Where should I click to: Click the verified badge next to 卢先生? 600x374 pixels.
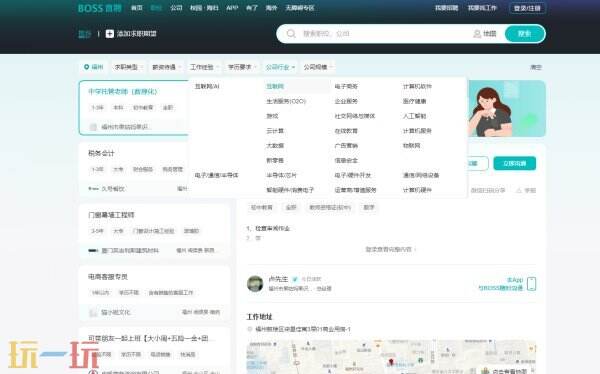295,279
